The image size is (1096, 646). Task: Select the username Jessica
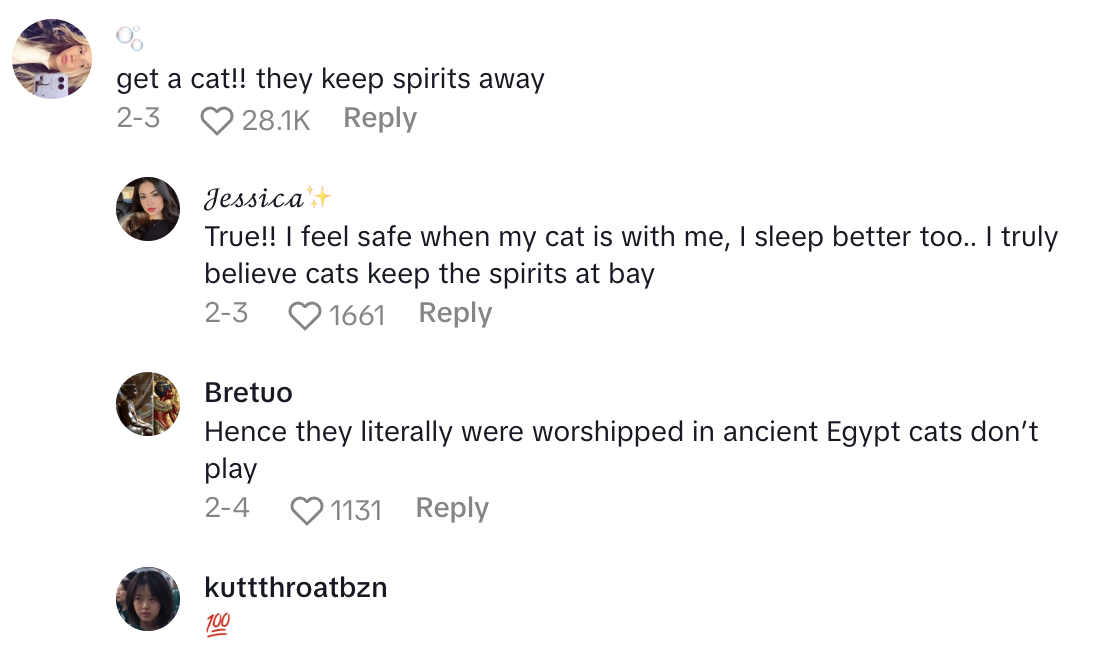pyautogui.click(x=249, y=197)
